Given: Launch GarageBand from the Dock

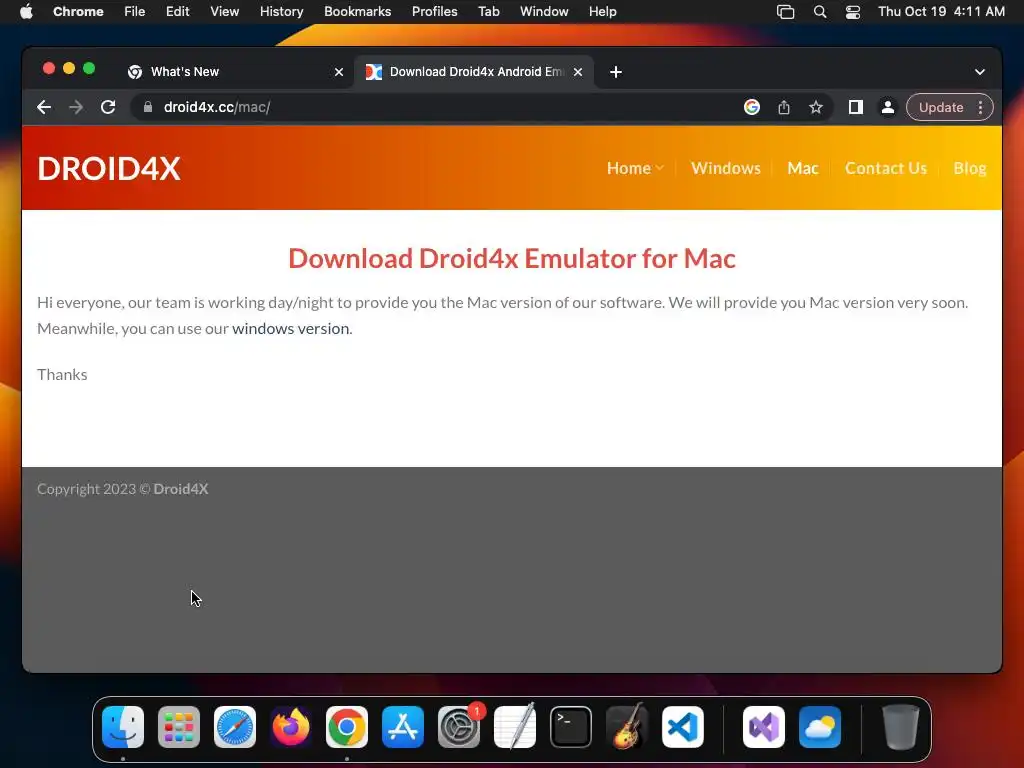Looking at the screenshot, I should (x=627, y=727).
